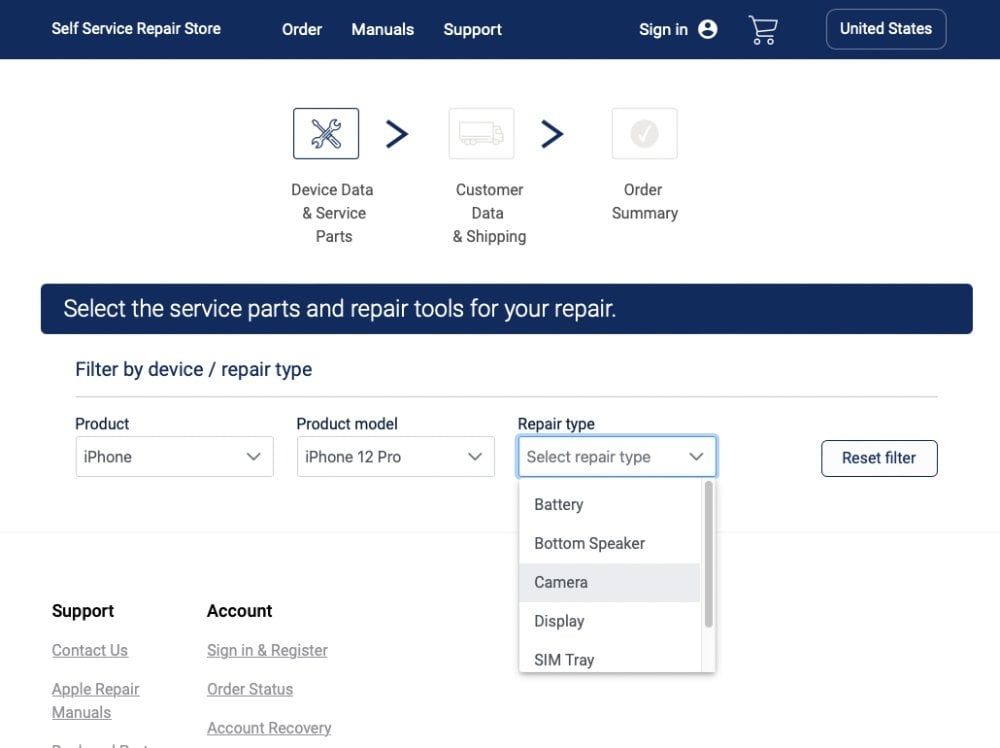Expand the Product dropdown showing iPhone

(x=175, y=457)
